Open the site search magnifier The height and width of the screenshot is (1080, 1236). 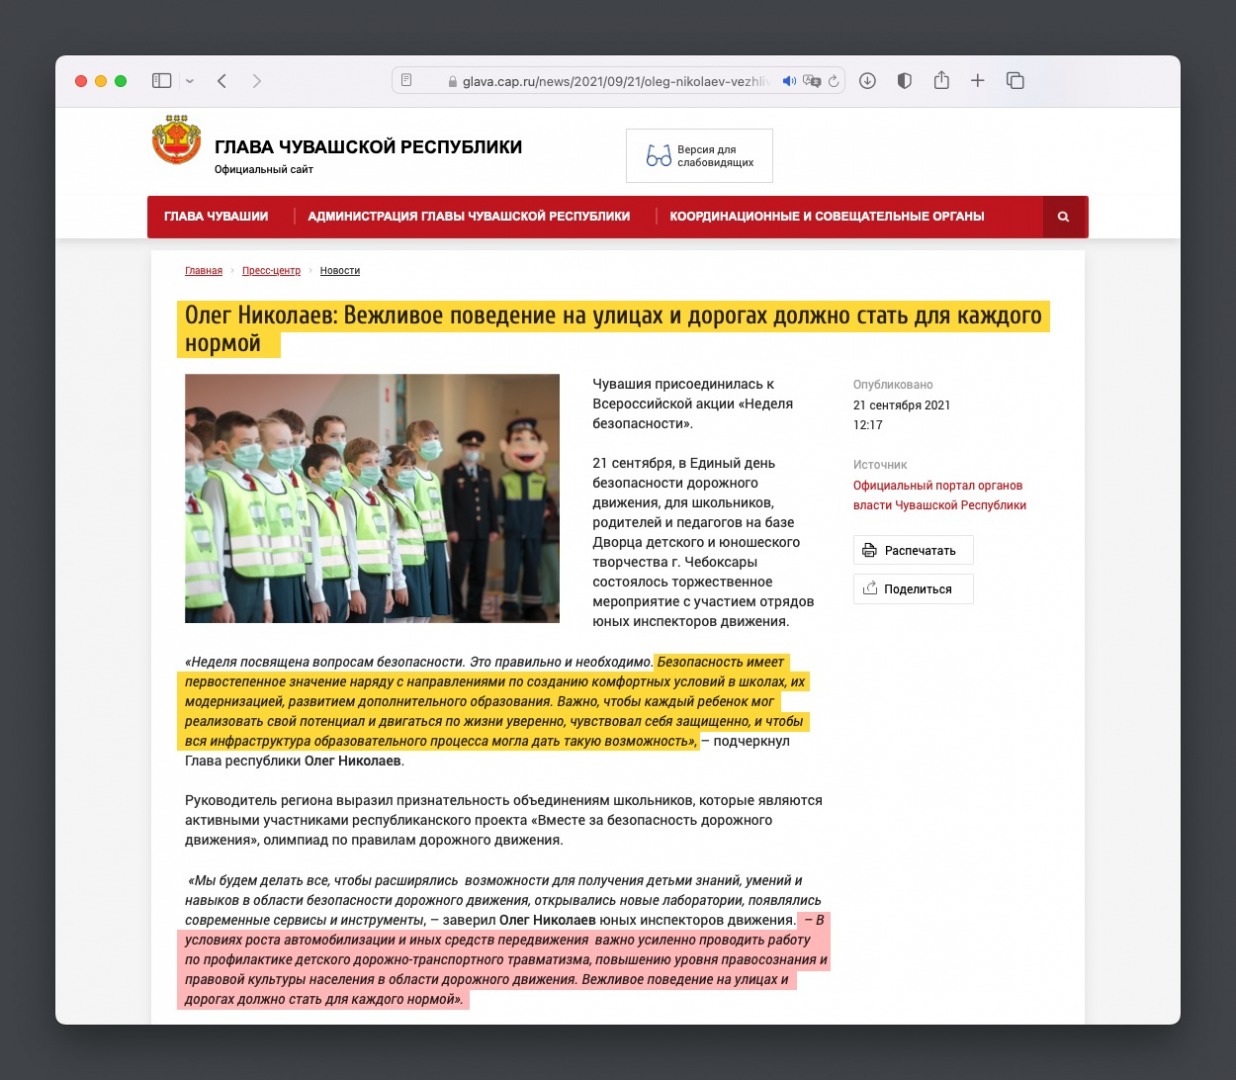coord(1063,216)
